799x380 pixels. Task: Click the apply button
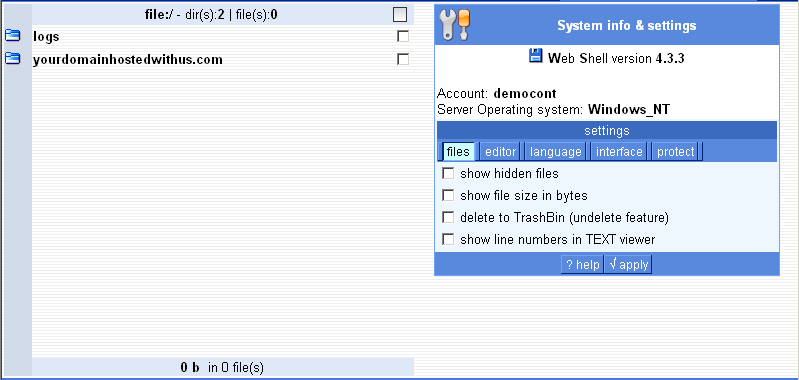pyautogui.click(x=628, y=265)
